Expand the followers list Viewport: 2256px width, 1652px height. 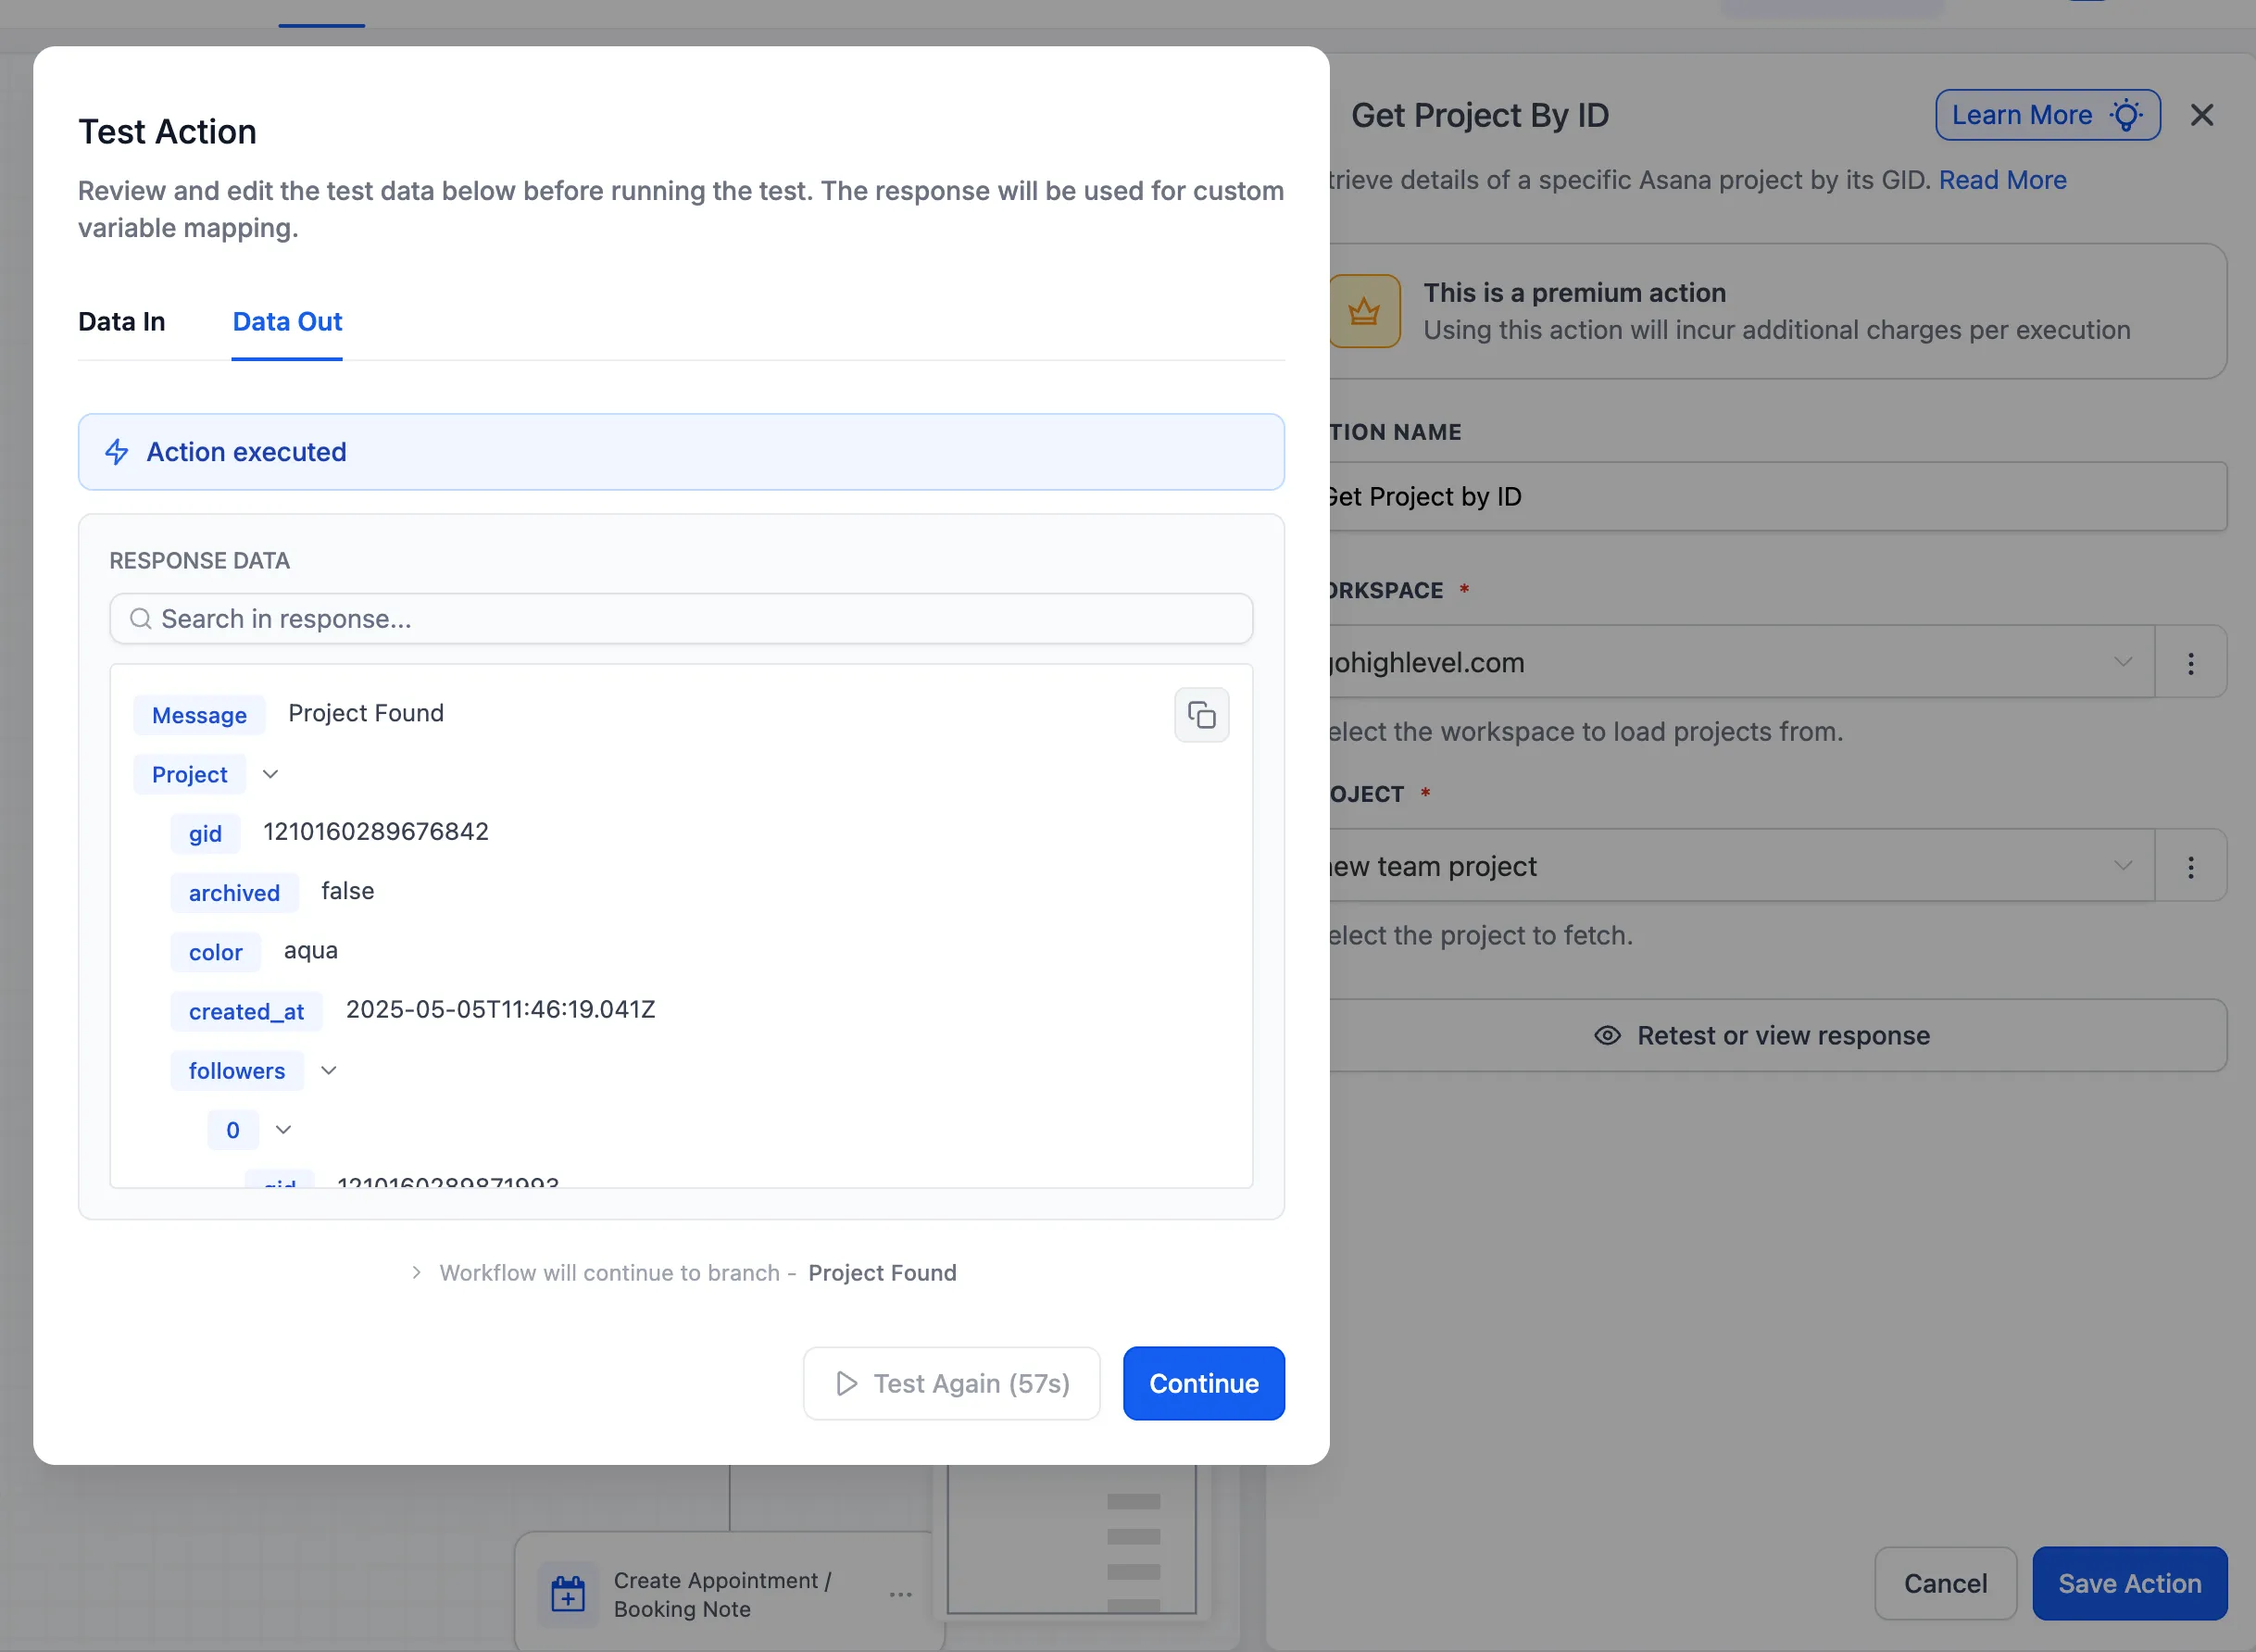click(x=328, y=1070)
